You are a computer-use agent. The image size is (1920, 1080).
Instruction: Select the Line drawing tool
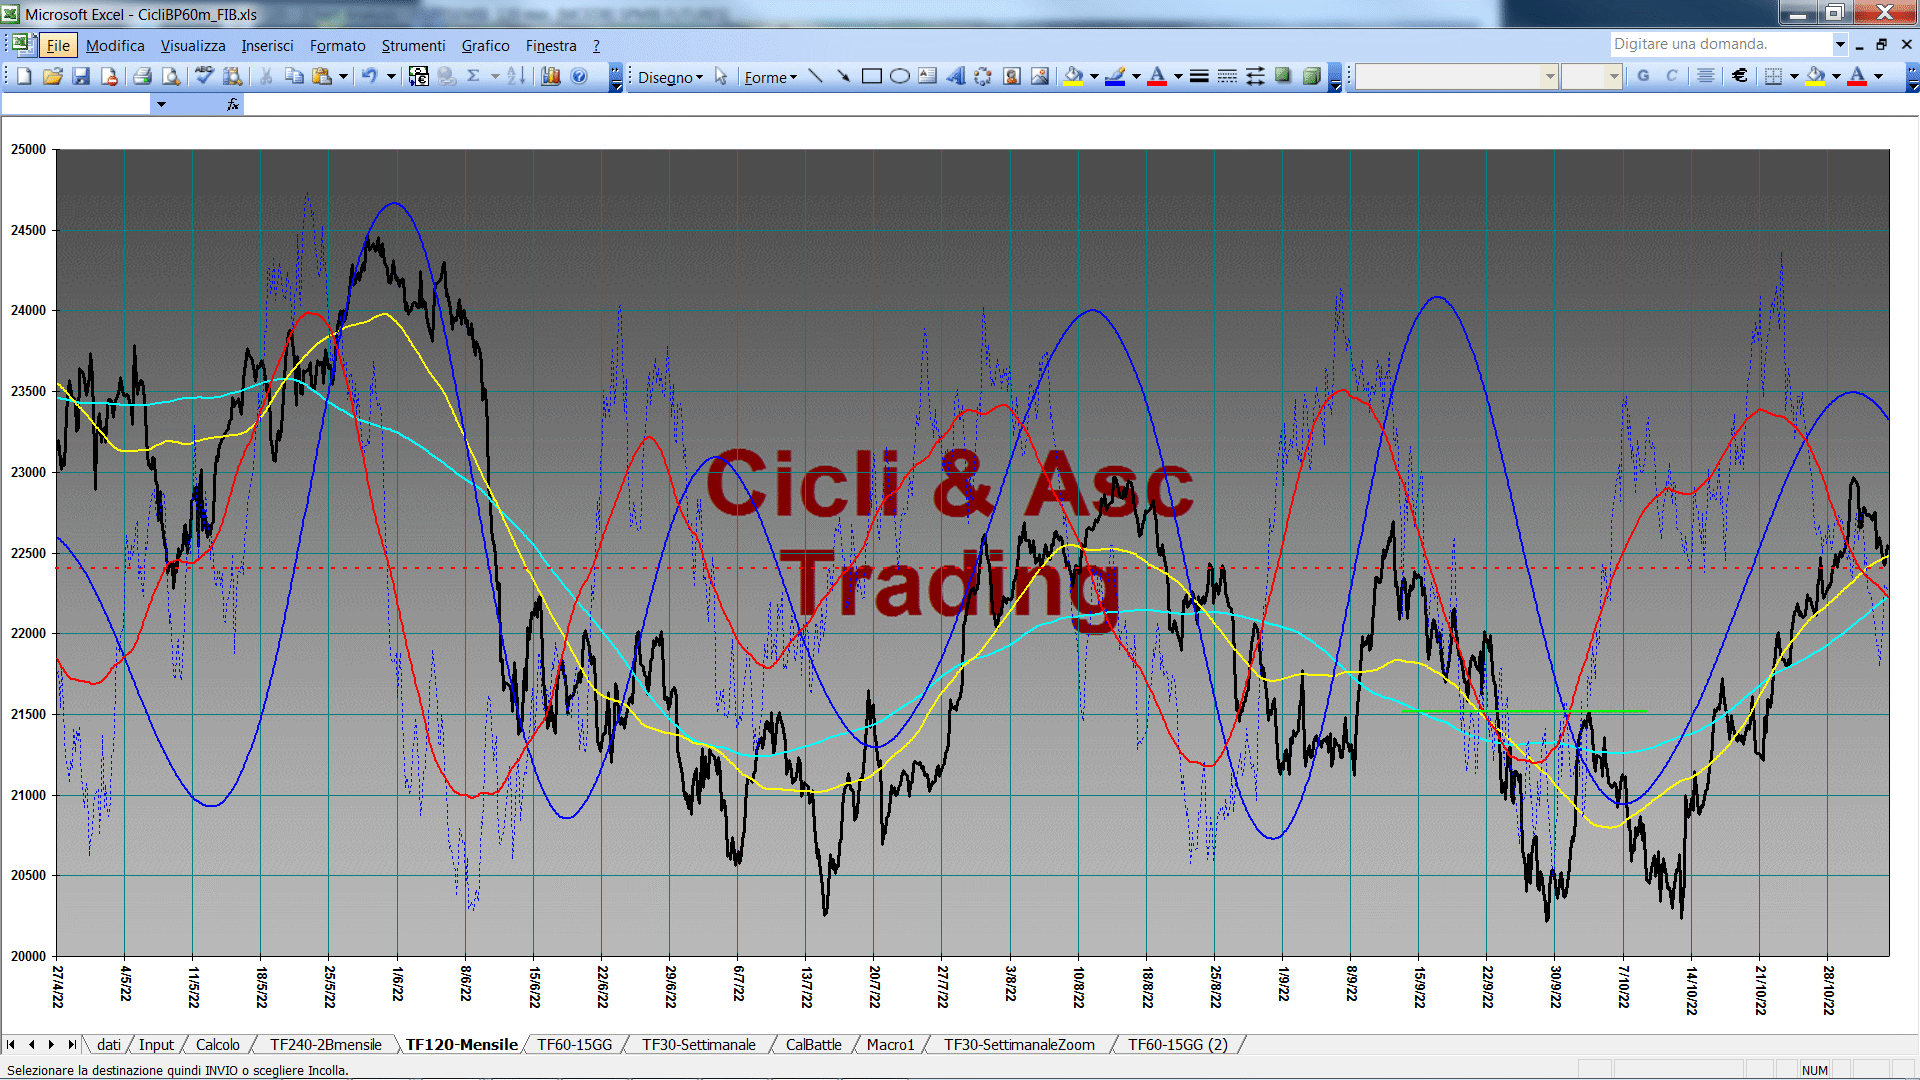[x=815, y=77]
